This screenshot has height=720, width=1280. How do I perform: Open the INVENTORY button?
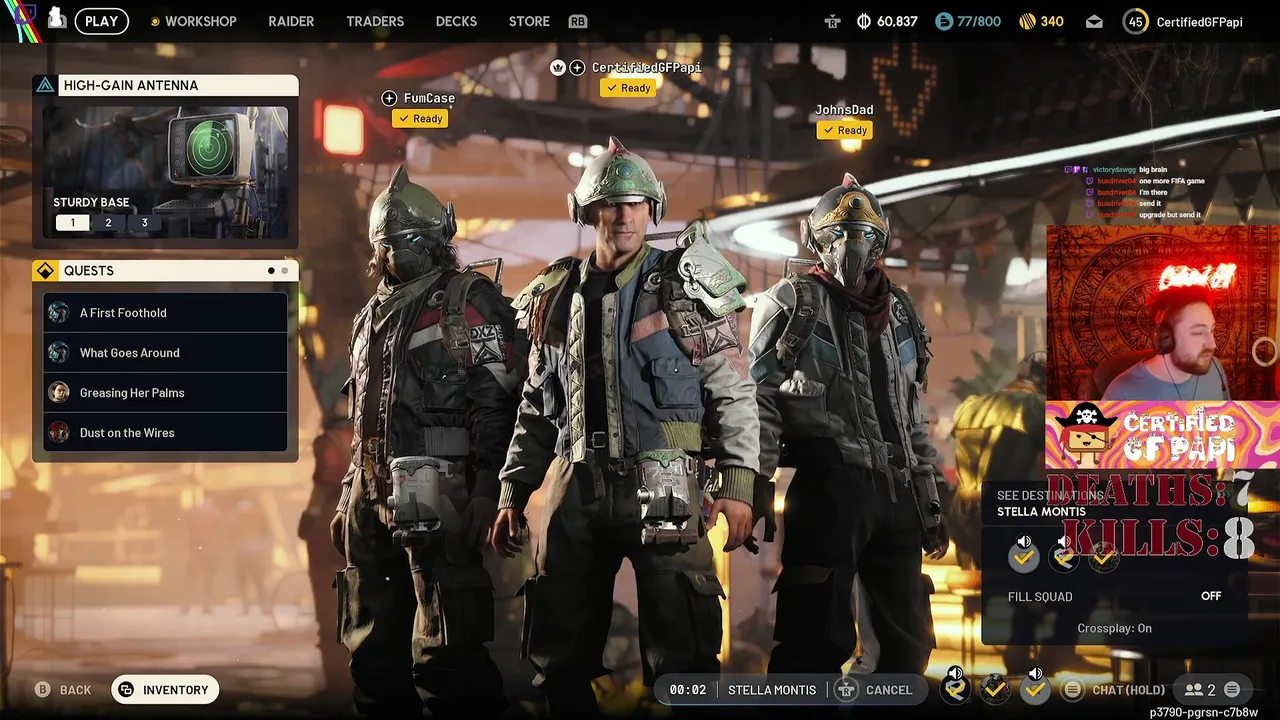pyautogui.click(x=165, y=690)
